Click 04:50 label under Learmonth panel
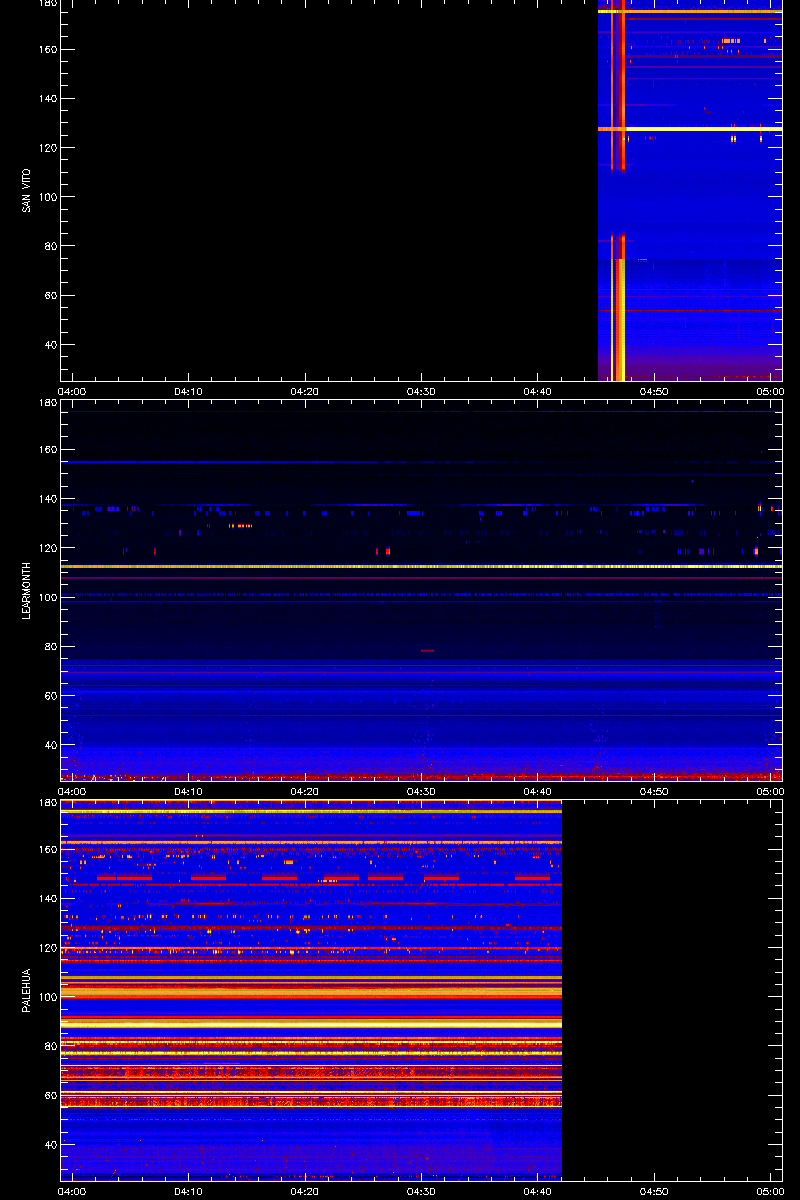The image size is (800, 1200). click(x=654, y=791)
